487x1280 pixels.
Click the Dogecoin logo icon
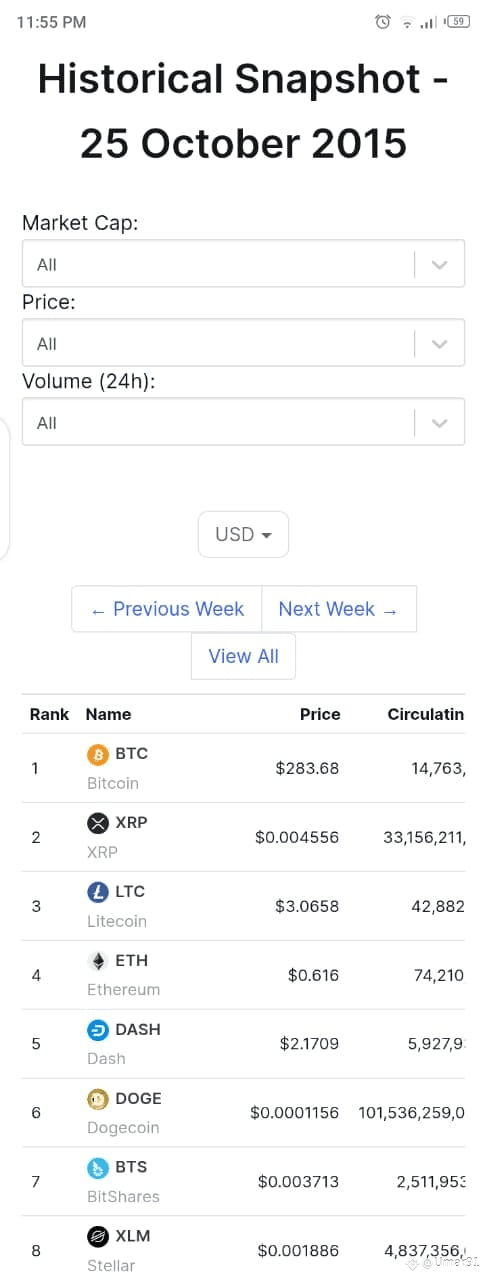click(98, 1099)
